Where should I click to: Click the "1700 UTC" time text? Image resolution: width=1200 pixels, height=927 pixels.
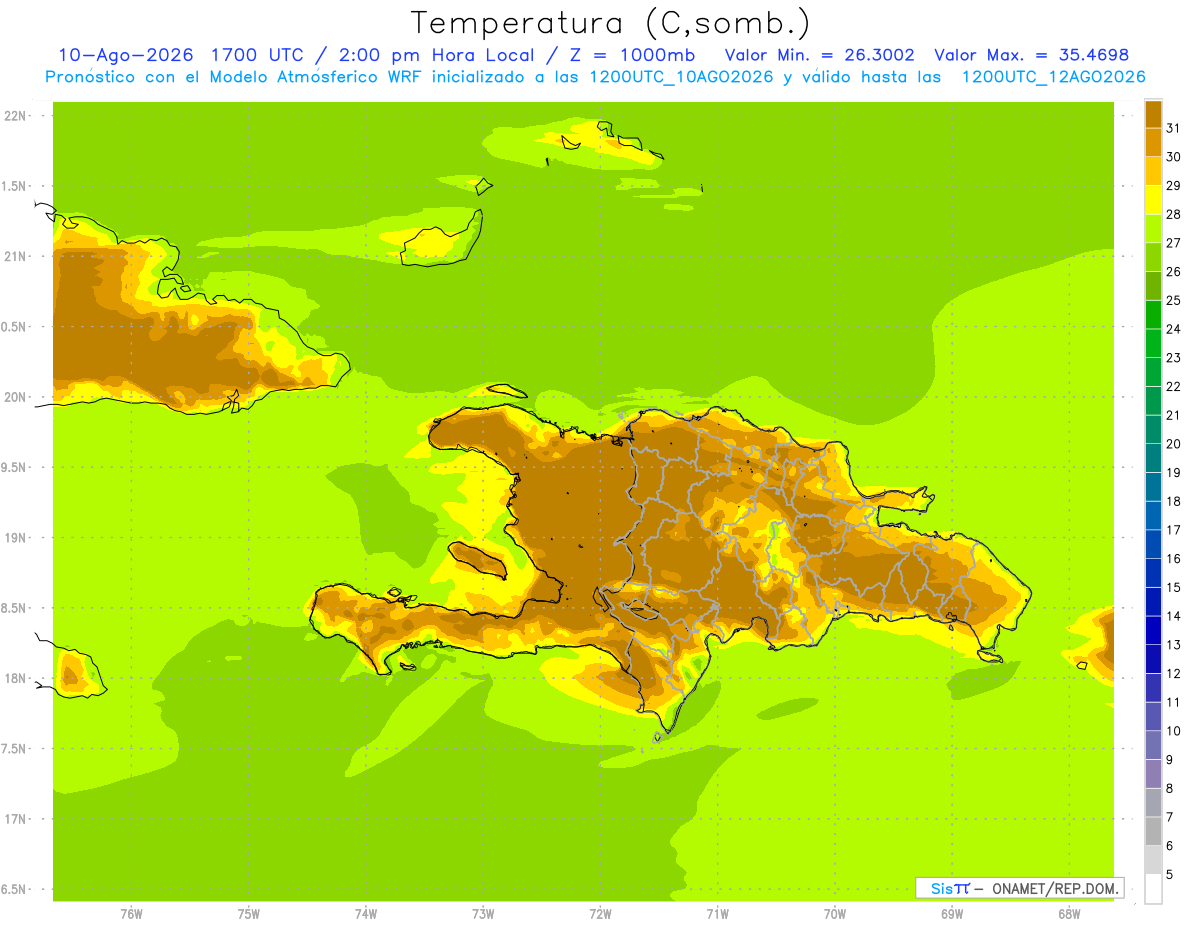tap(263, 55)
